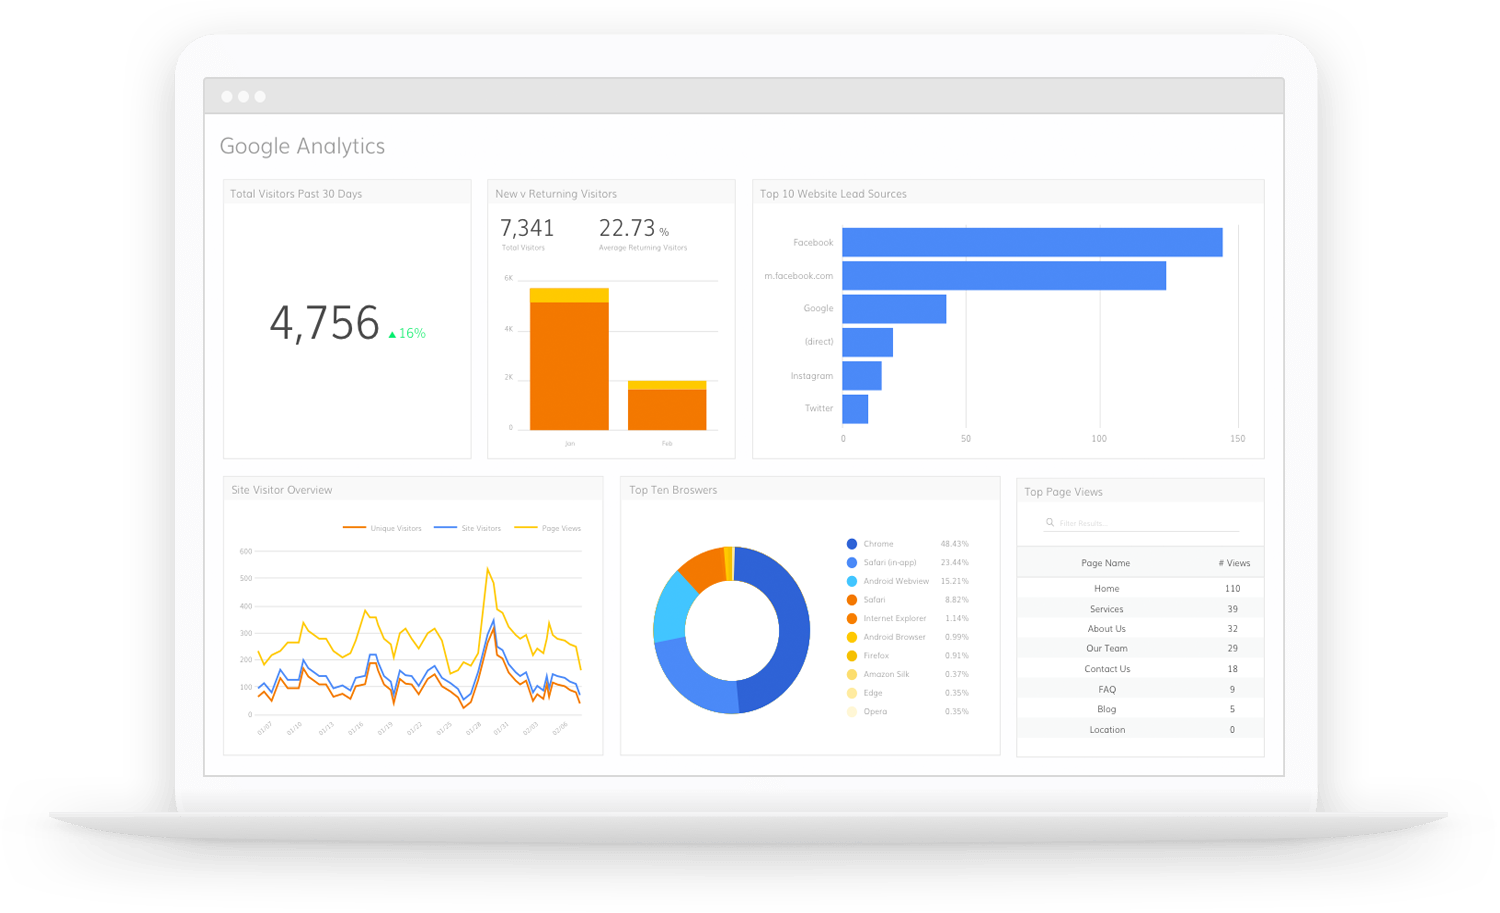Click the Facebook axis label

coord(813,243)
